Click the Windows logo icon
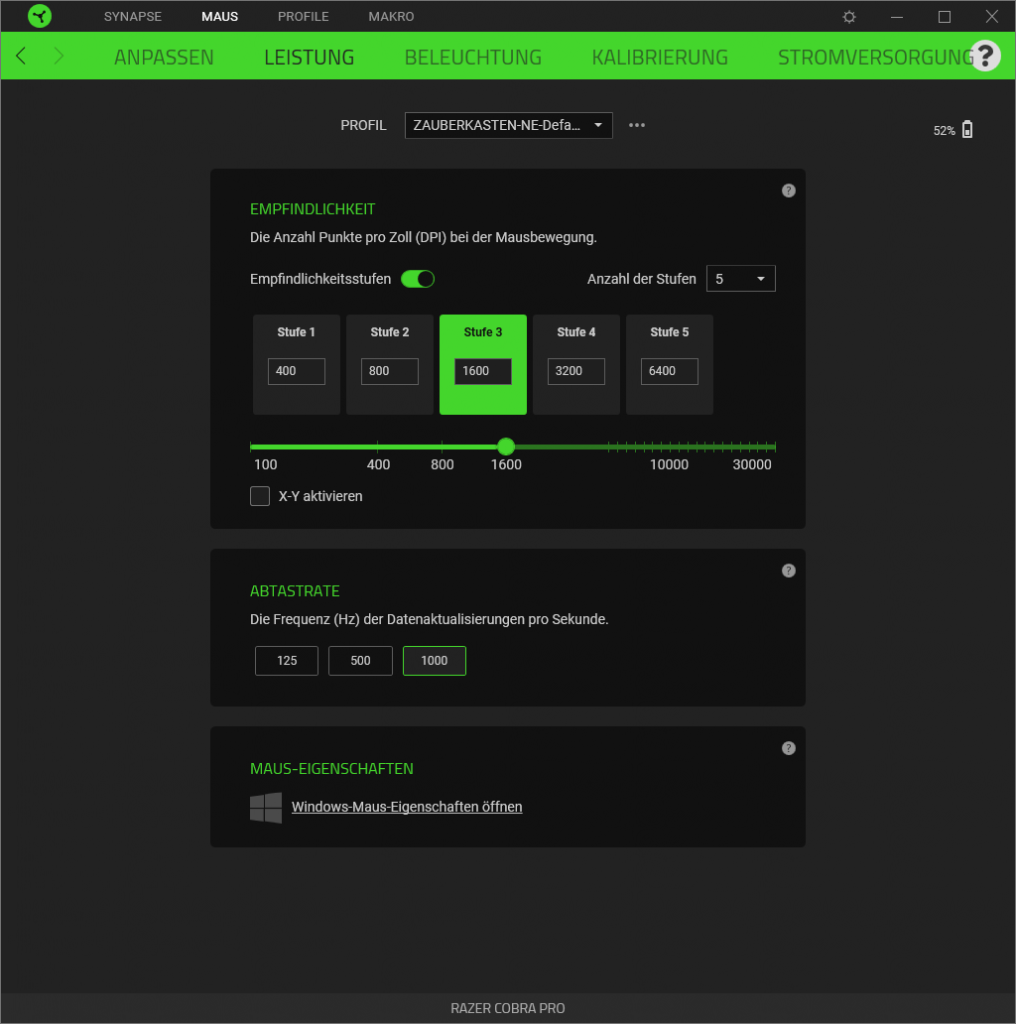The width and height of the screenshot is (1016, 1024). [266, 808]
